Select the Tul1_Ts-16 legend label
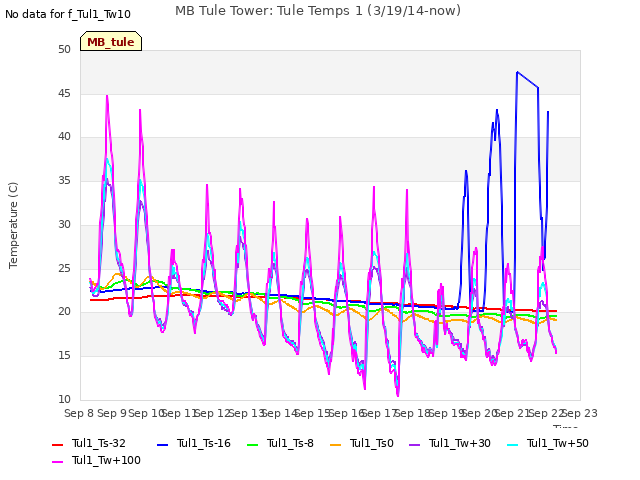Image resolution: width=640 pixels, height=480 pixels. tap(204, 443)
